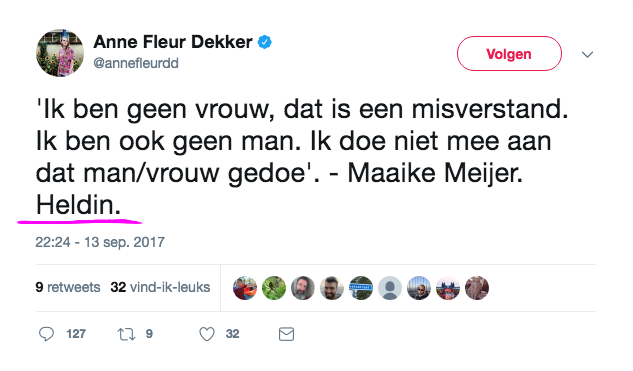Click the 127 replies count
Viewport: 633px width, 371px height.
76,334
